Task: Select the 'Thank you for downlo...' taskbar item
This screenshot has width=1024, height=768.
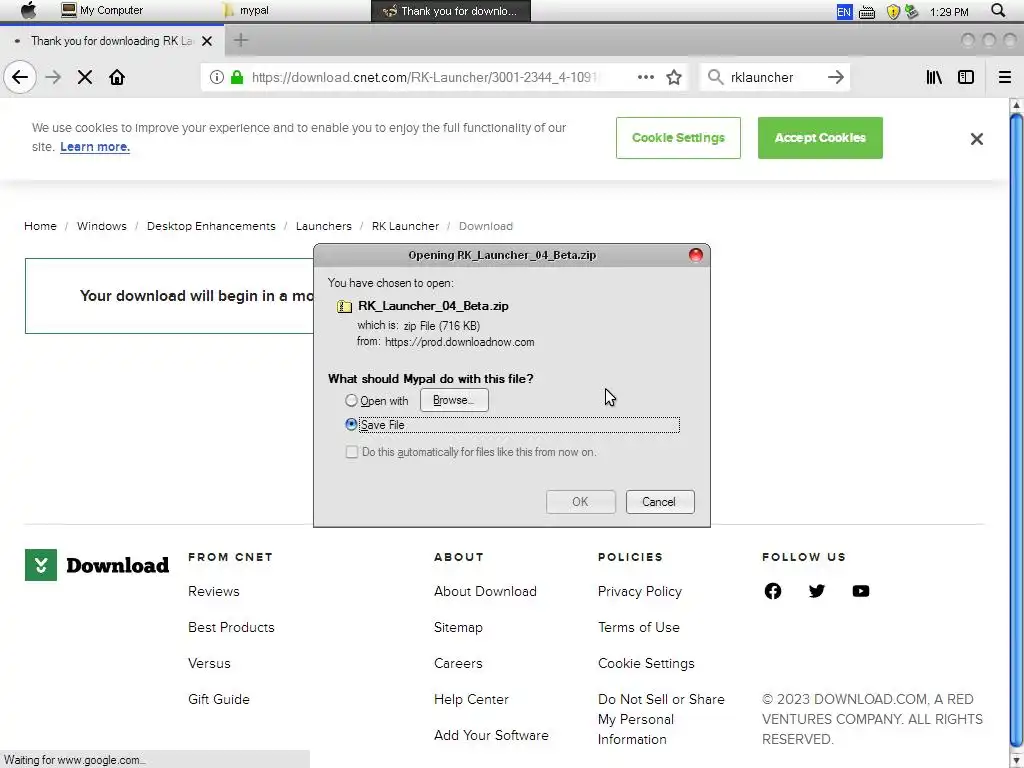Action: click(451, 11)
